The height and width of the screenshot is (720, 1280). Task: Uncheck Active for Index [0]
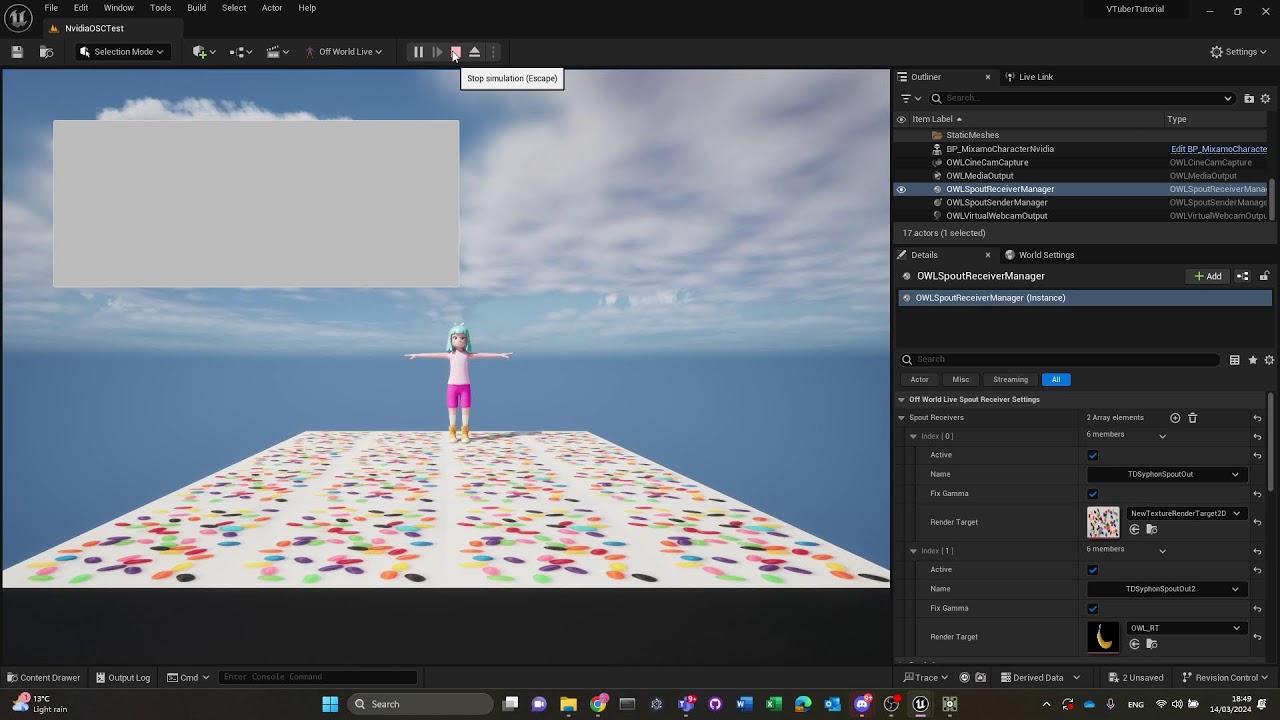point(1093,456)
